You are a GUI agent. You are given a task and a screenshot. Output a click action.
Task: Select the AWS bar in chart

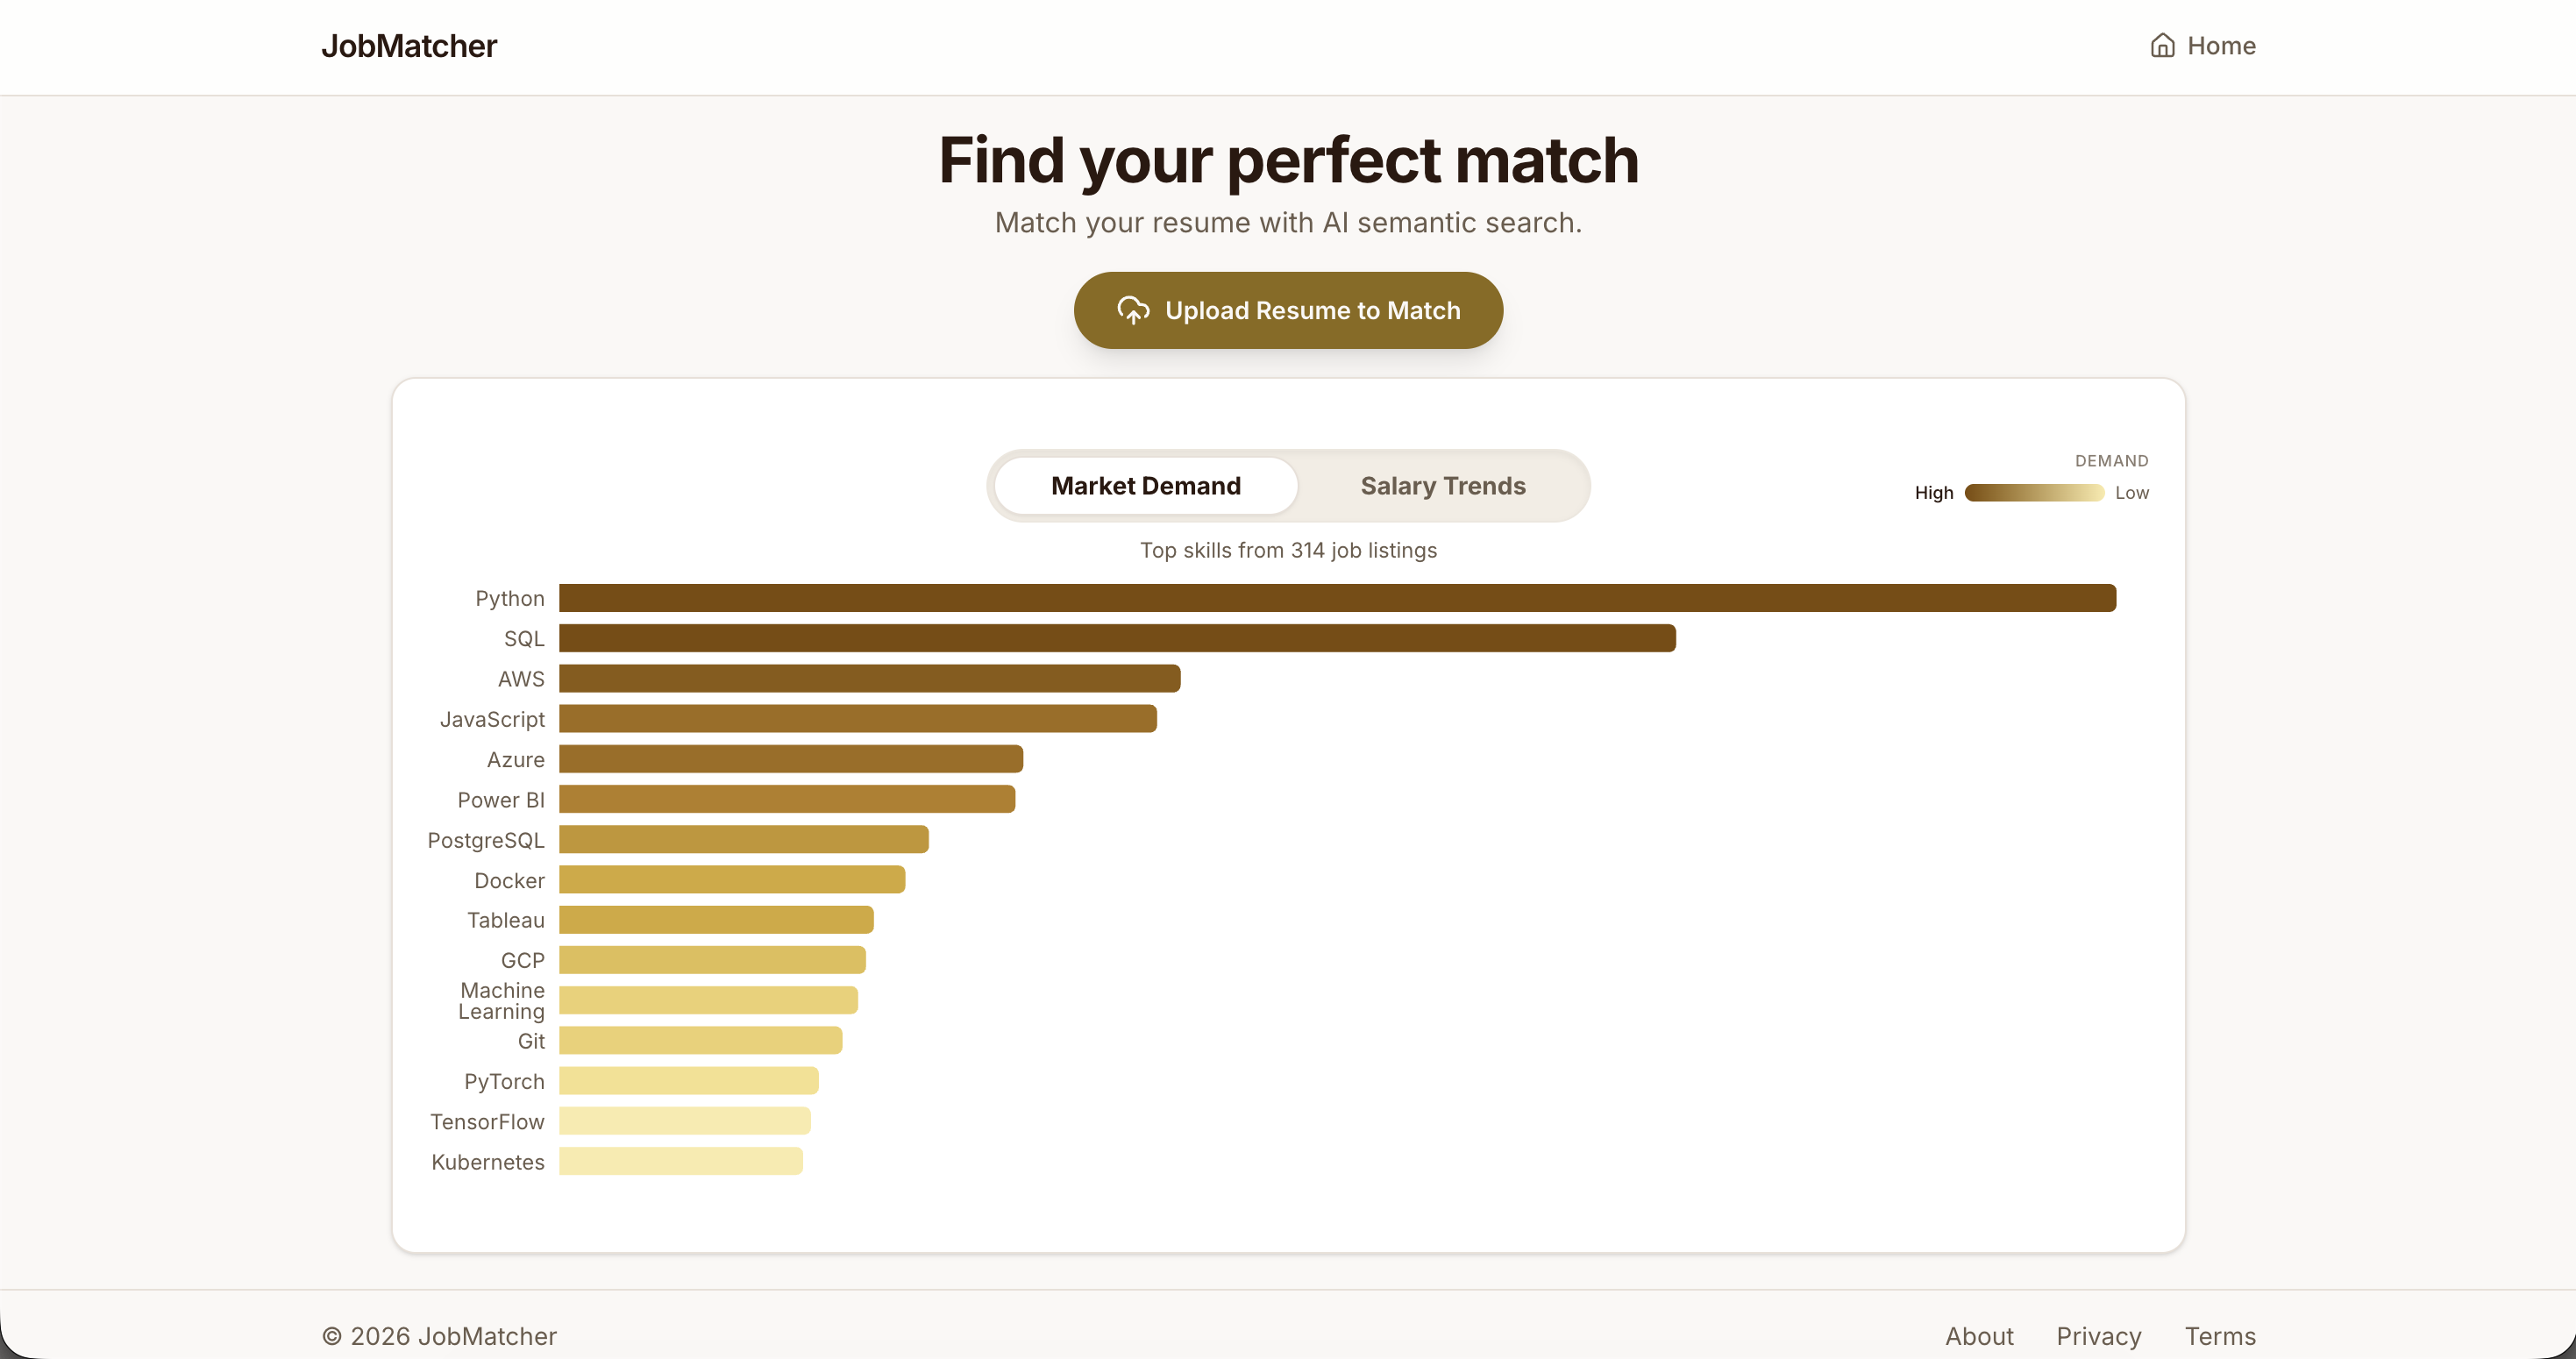(x=869, y=678)
